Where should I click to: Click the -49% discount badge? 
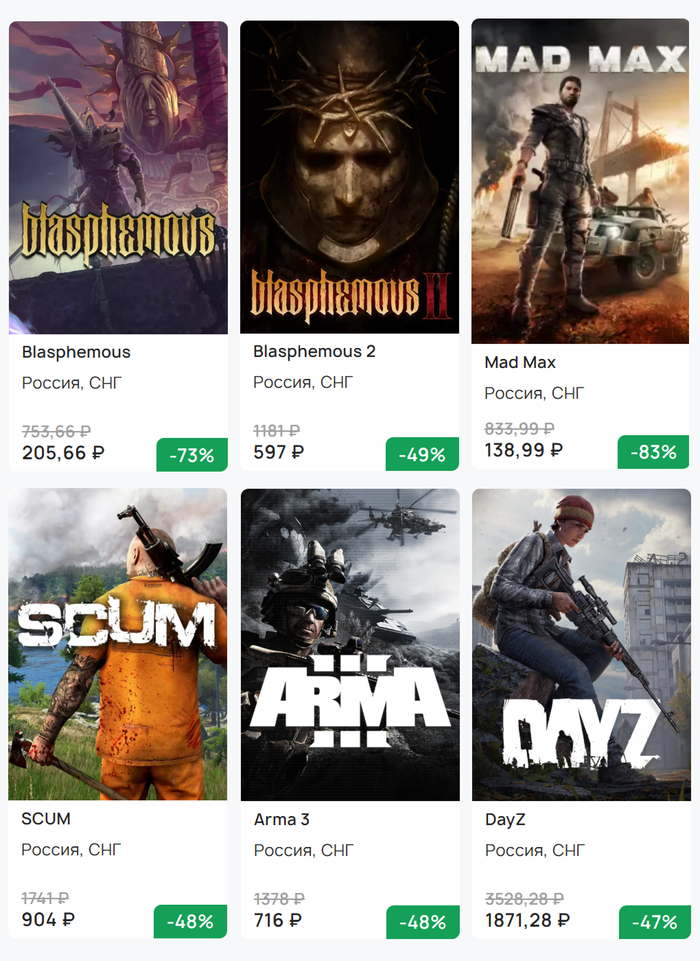pos(422,455)
